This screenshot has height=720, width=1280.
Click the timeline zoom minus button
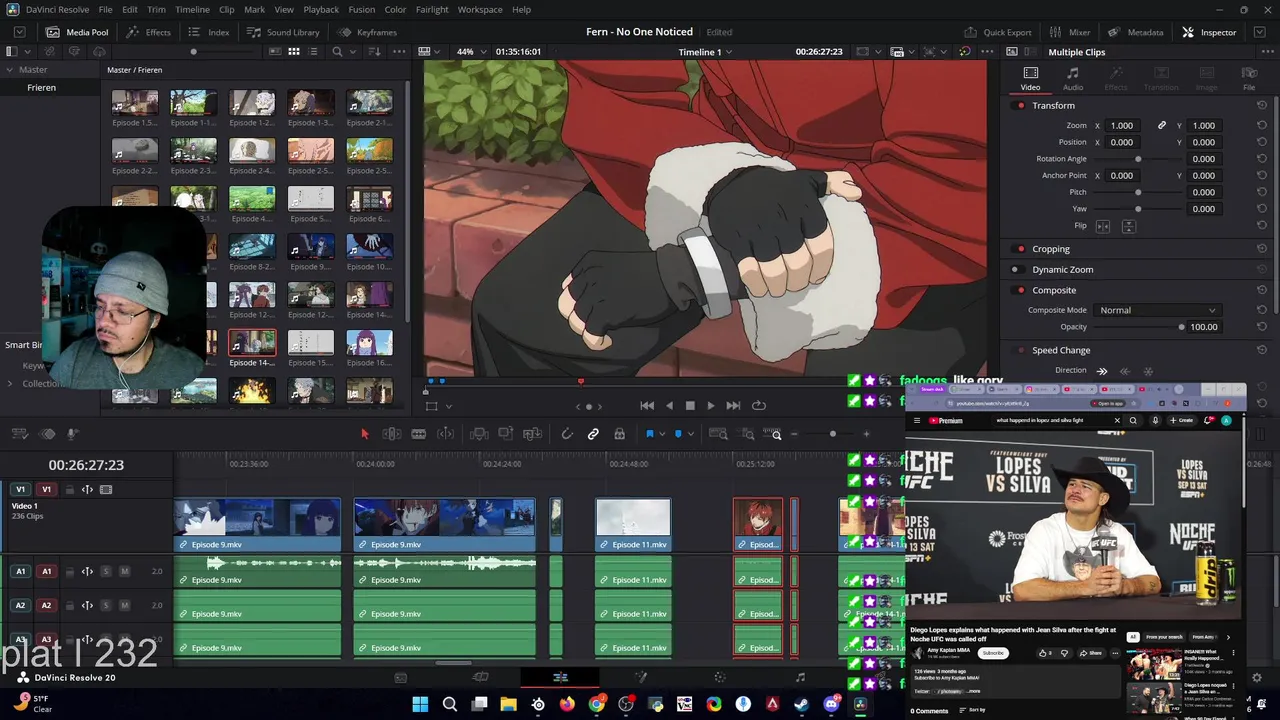pos(794,434)
